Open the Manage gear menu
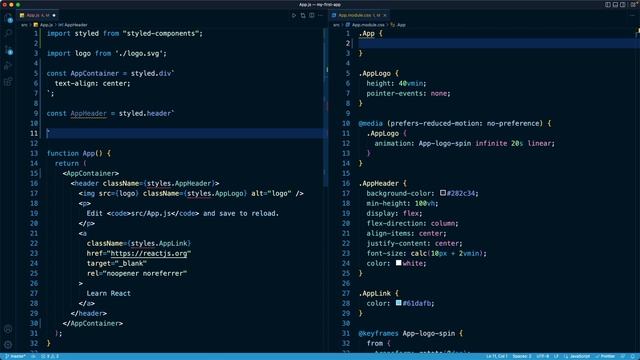The height and width of the screenshot is (360, 640). pos(8,345)
